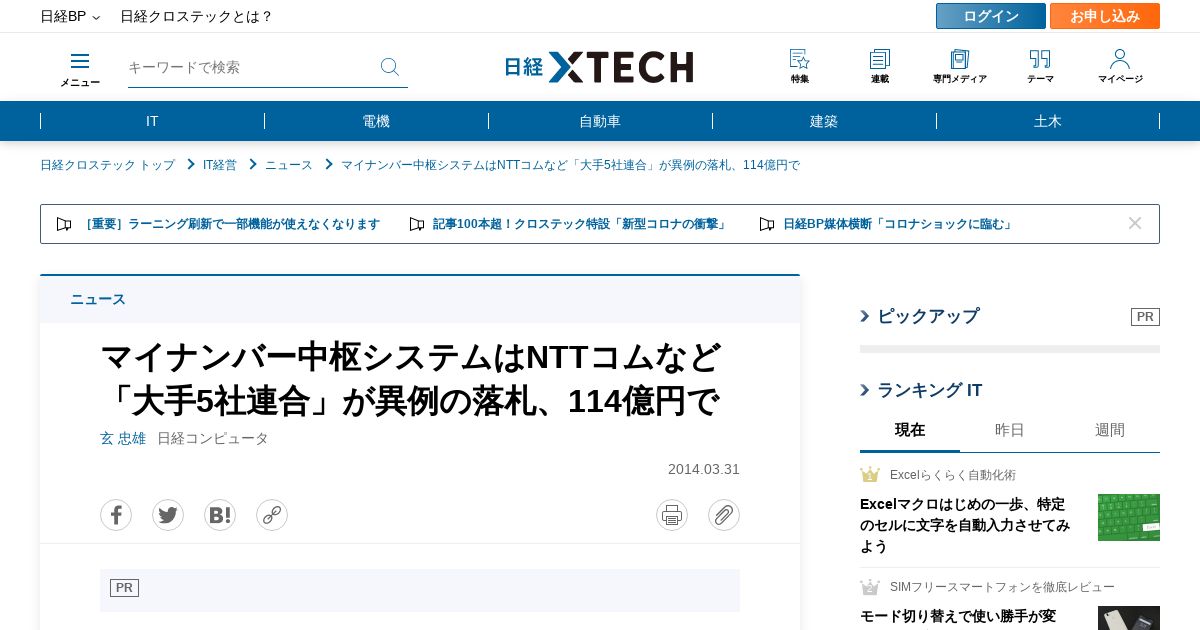Open the ランキング IT heading
Screen dimensions: 1200x630
pyautogui.click(x=930, y=390)
